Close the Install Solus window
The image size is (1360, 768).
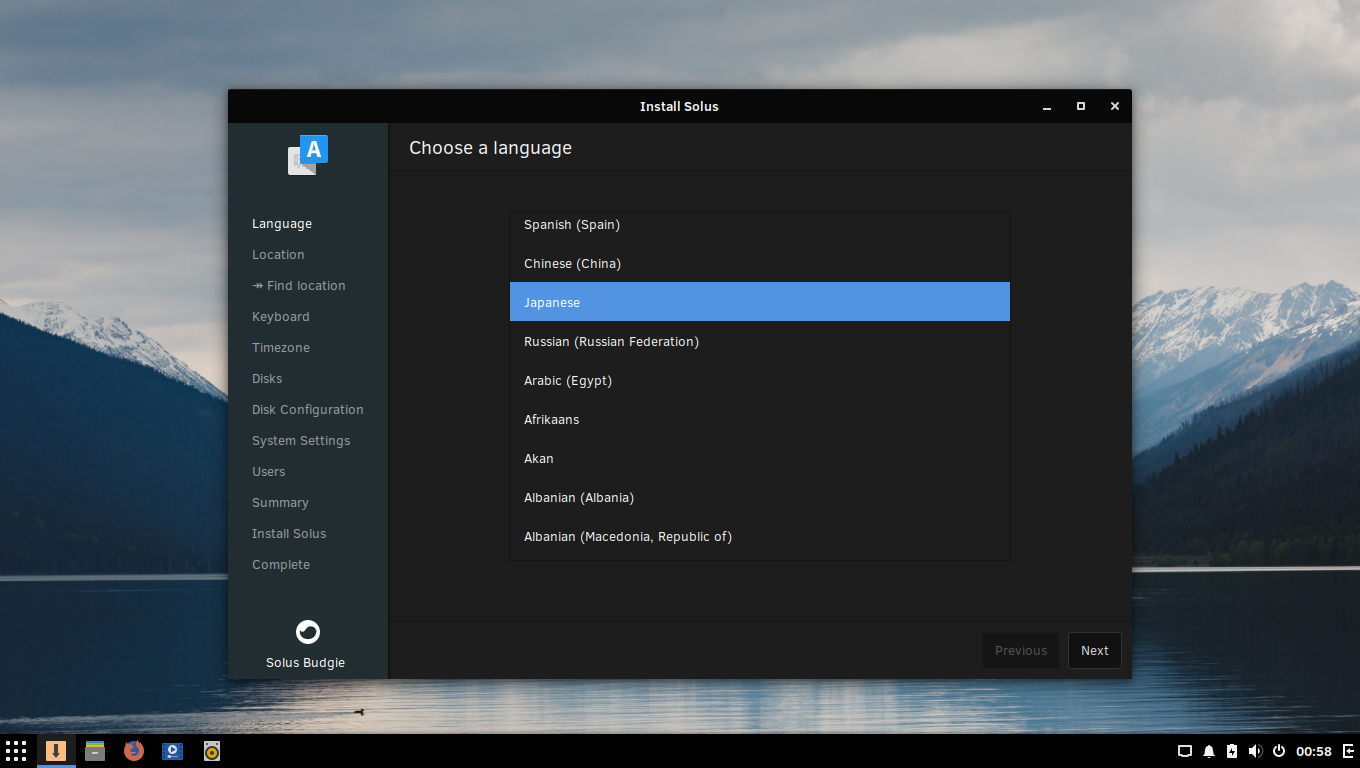point(1115,106)
